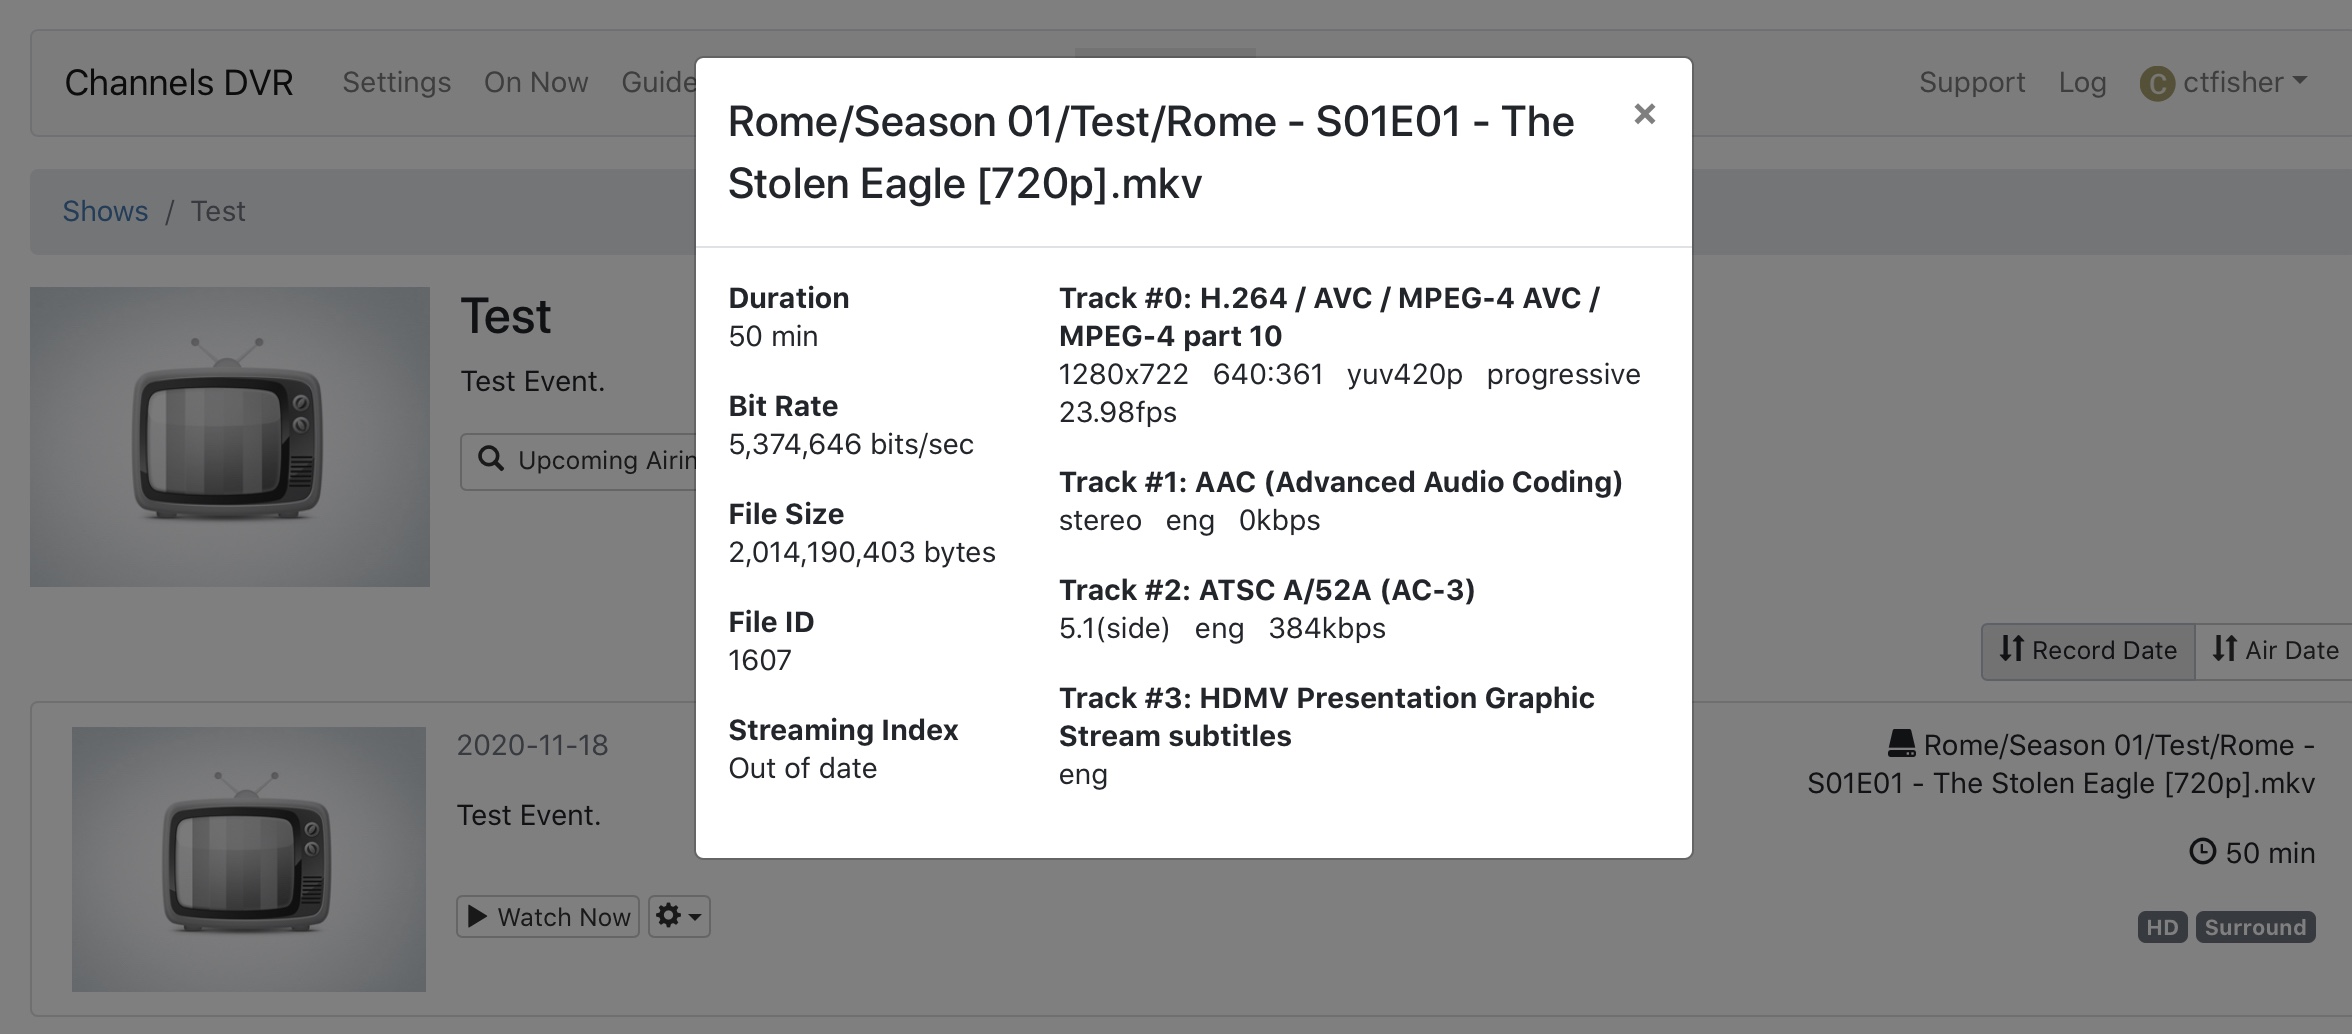
Task: Navigate to Shows breadcrumb
Action: [x=105, y=211]
